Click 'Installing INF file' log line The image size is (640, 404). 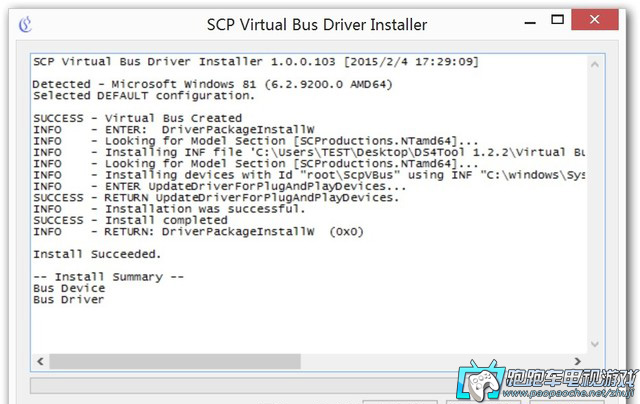coord(309,153)
